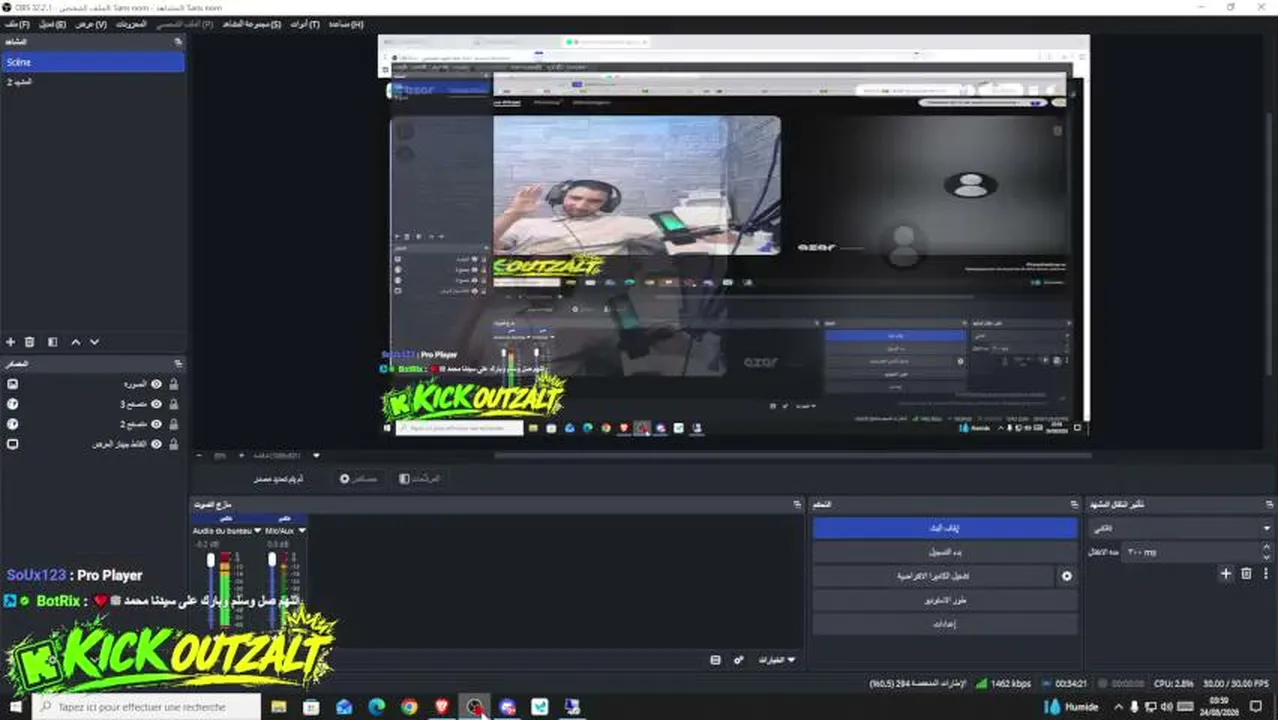Open the notification center icon
Screen dimensions: 1278x720
click(x=1257, y=707)
